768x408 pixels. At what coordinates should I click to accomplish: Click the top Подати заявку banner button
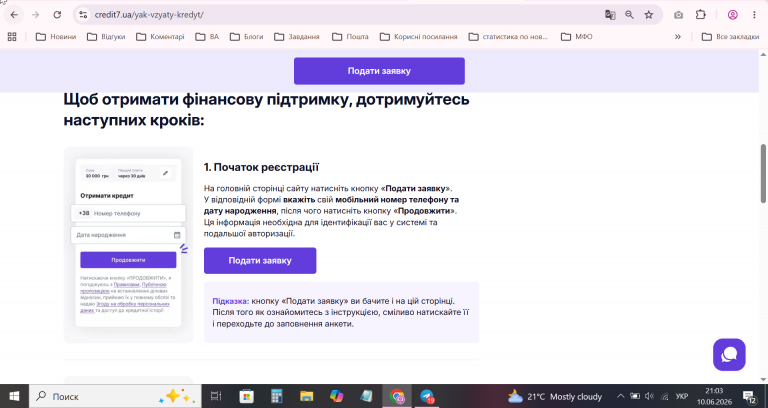(379, 71)
